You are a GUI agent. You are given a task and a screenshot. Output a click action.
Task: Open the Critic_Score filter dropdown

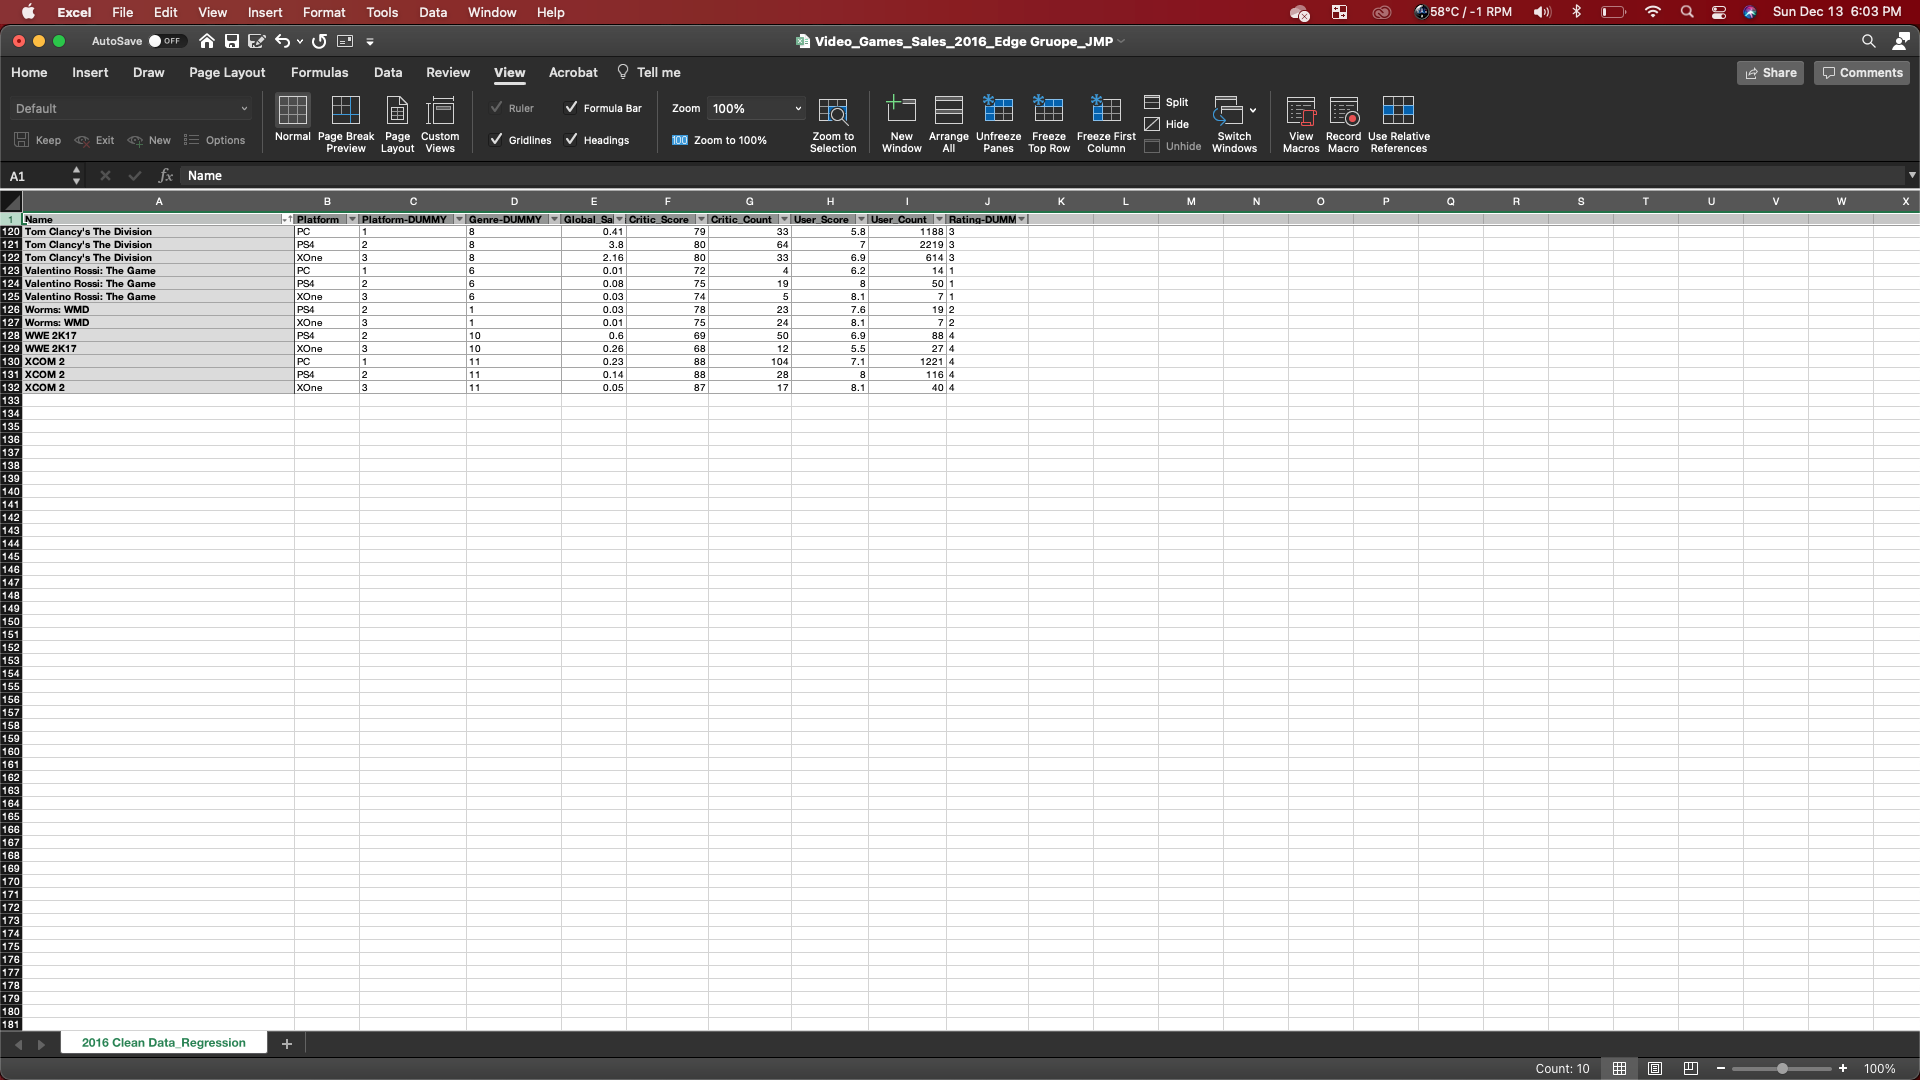(701, 219)
